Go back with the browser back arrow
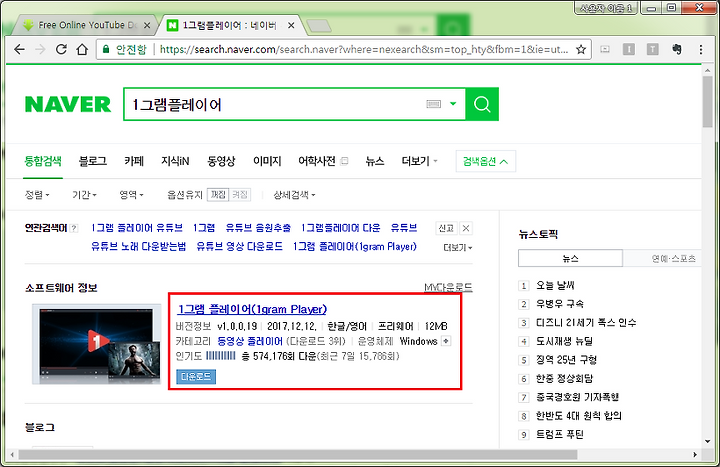This screenshot has height=467, width=720. [19, 49]
